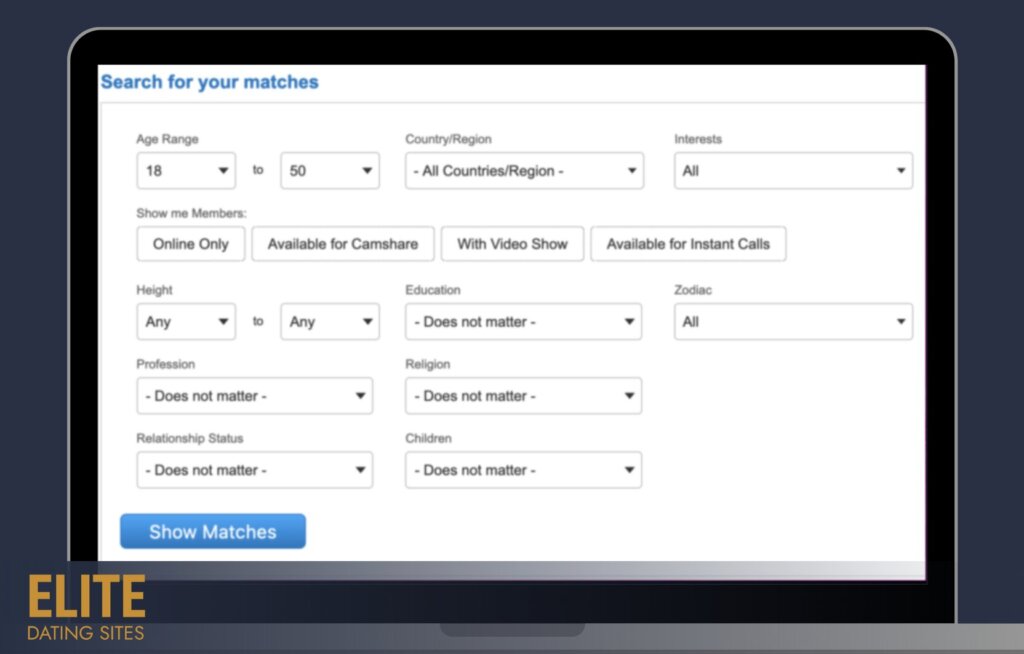The height and width of the screenshot is (654, 1024).
Task: Click the Elite Dating Sites logo
Action: click(x=87, y=607)
